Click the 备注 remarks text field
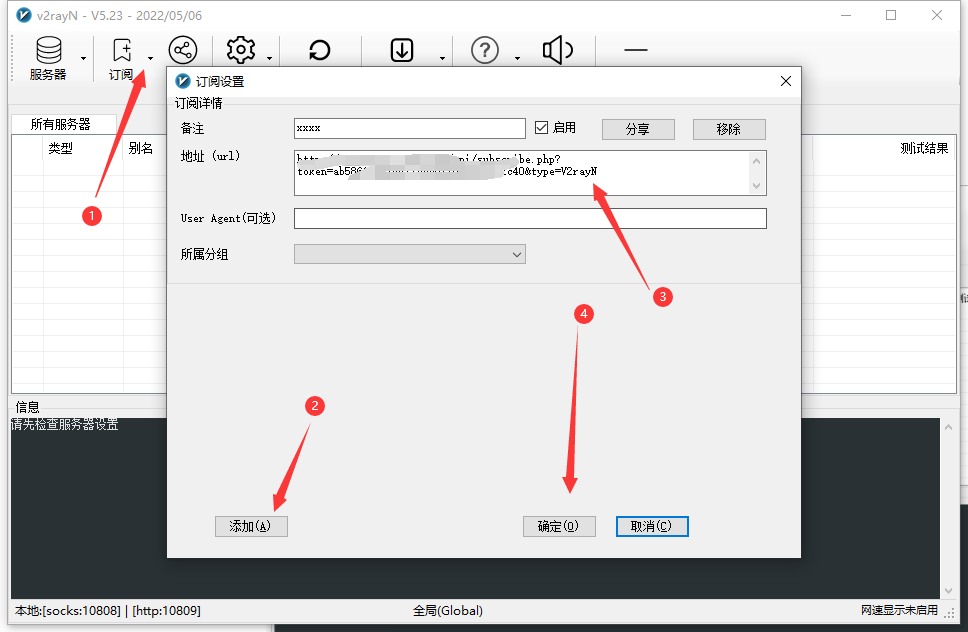The image size is (968, 632). tap(409, 128)
